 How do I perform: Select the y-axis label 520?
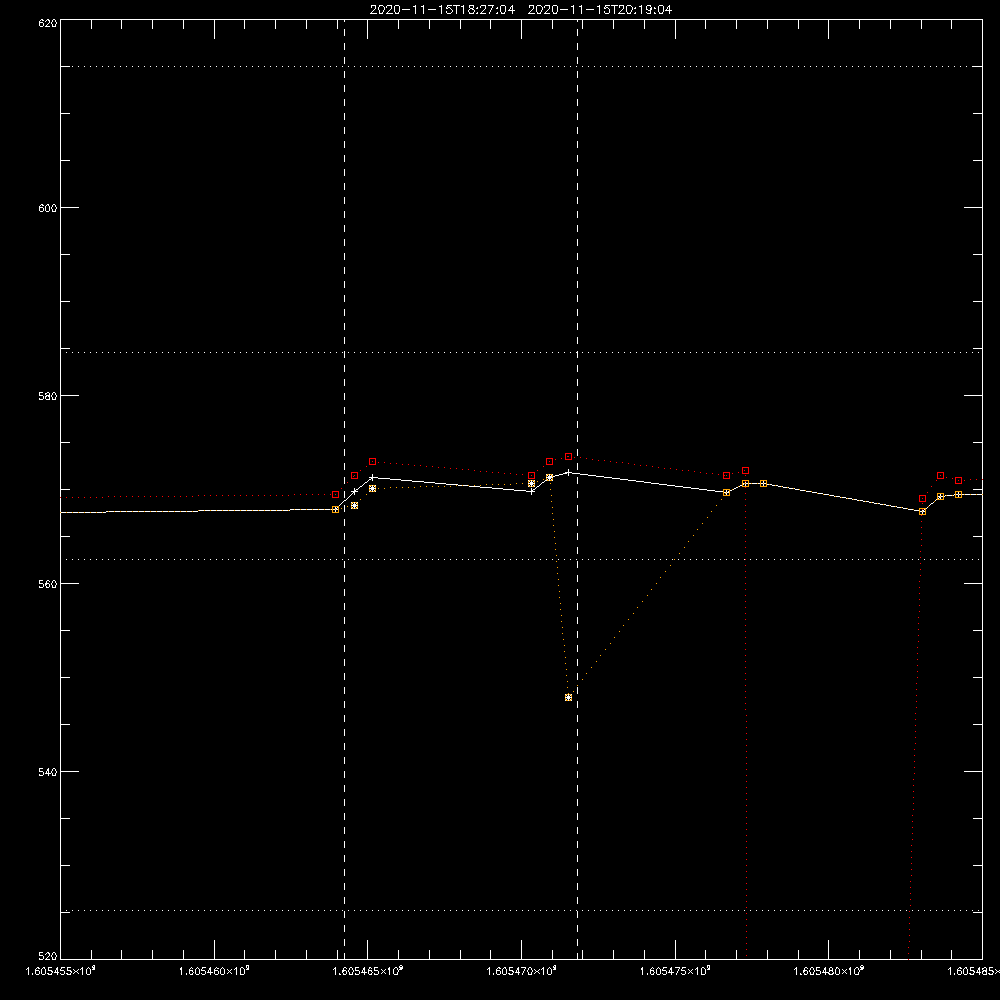pyautogui.click(x=48, y=957)
